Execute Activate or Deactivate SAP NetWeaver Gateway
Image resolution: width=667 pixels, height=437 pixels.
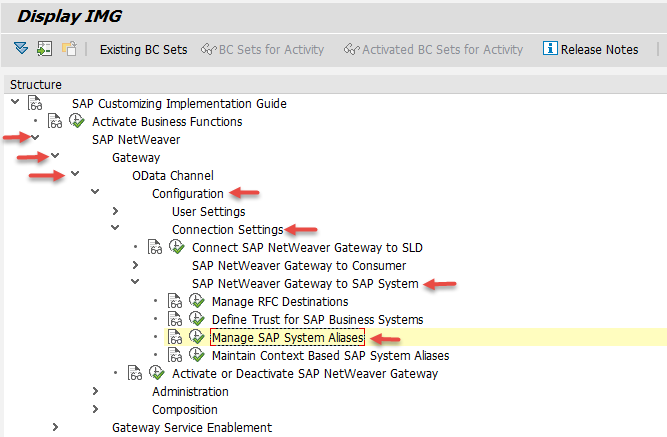[157, 374]
